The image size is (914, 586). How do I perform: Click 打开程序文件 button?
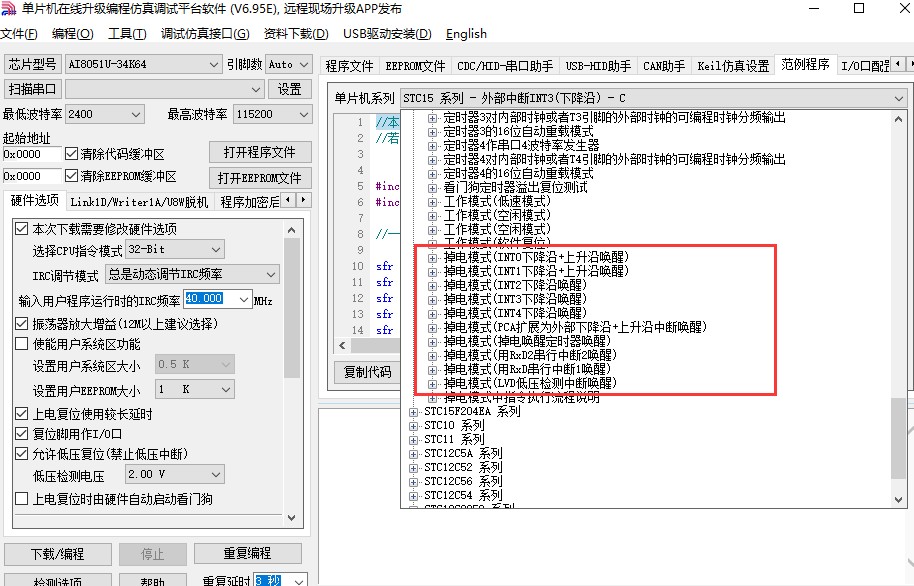pos(260,152)
